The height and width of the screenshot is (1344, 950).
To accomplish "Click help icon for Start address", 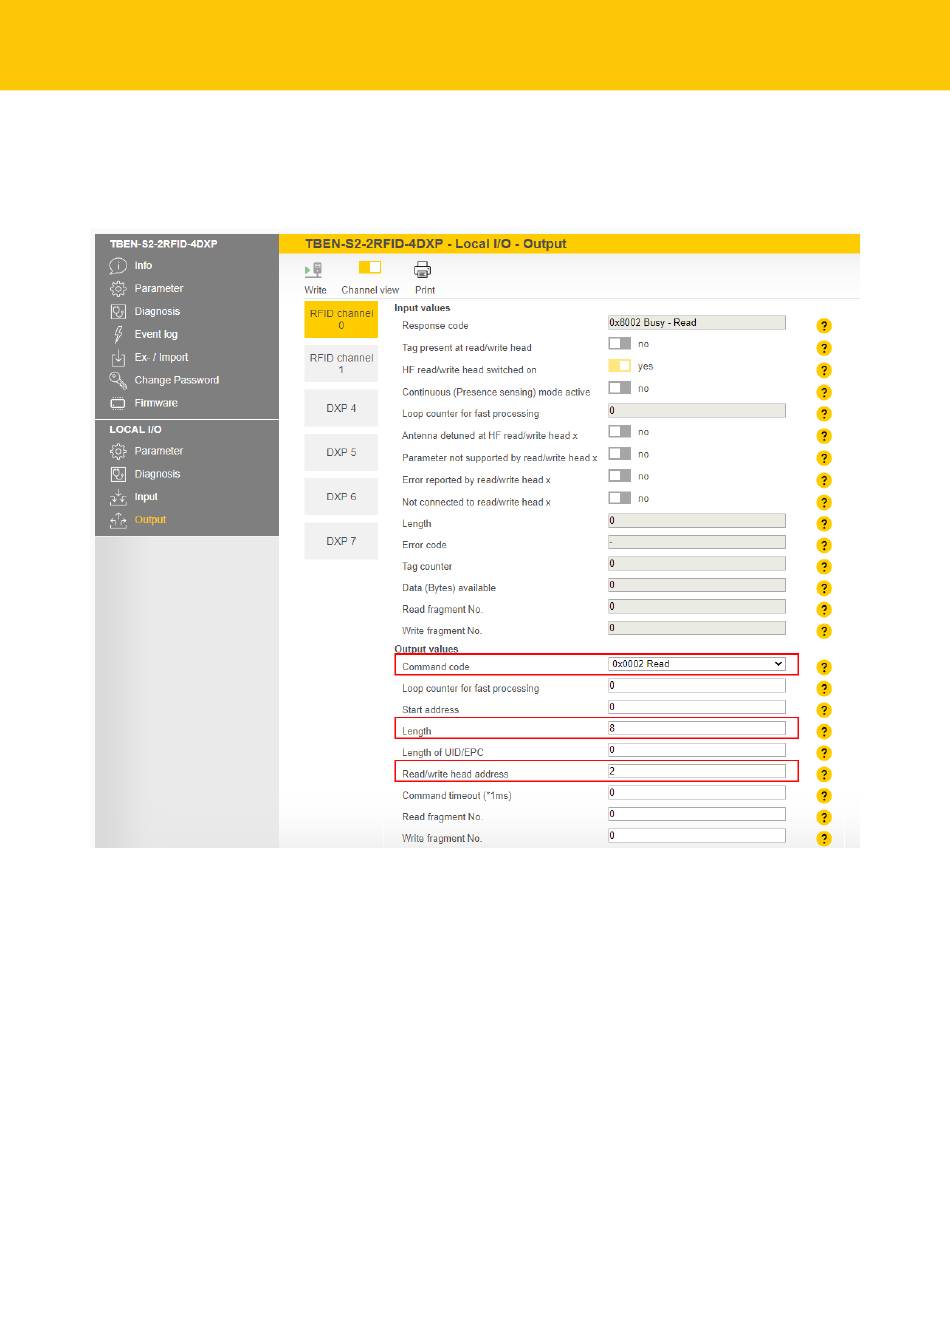I will 824,710.
